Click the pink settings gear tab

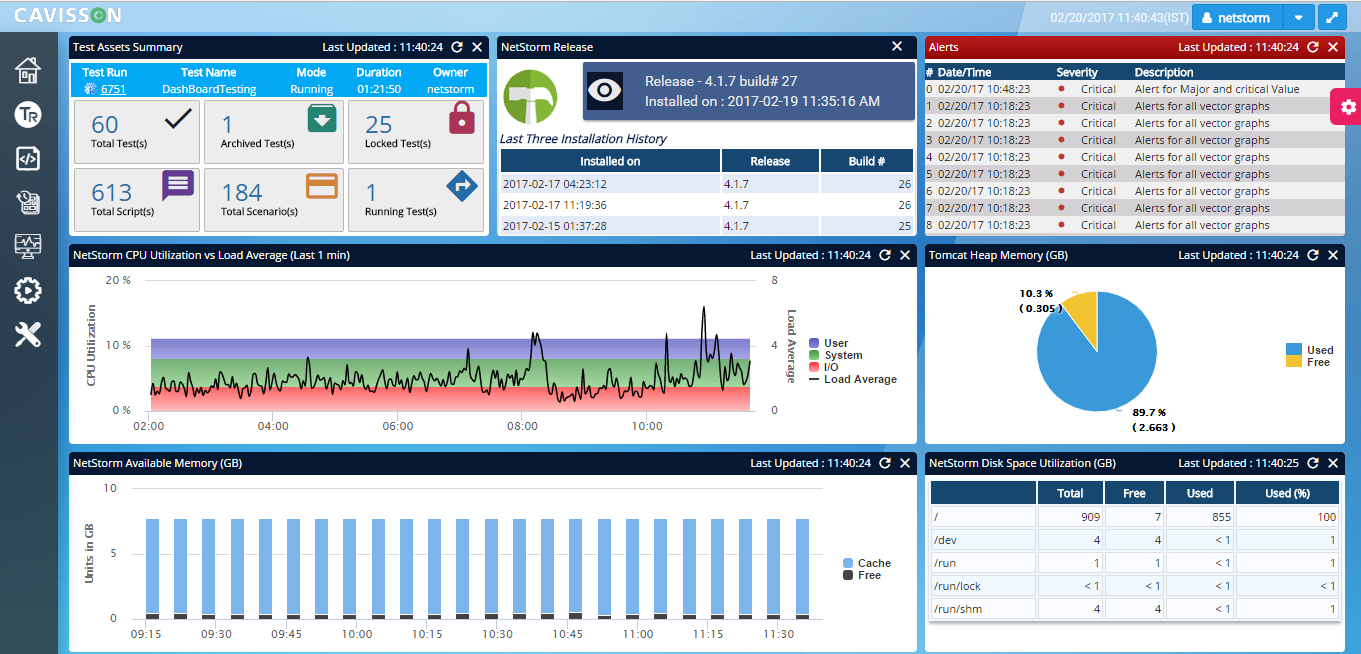(1346, 107)
